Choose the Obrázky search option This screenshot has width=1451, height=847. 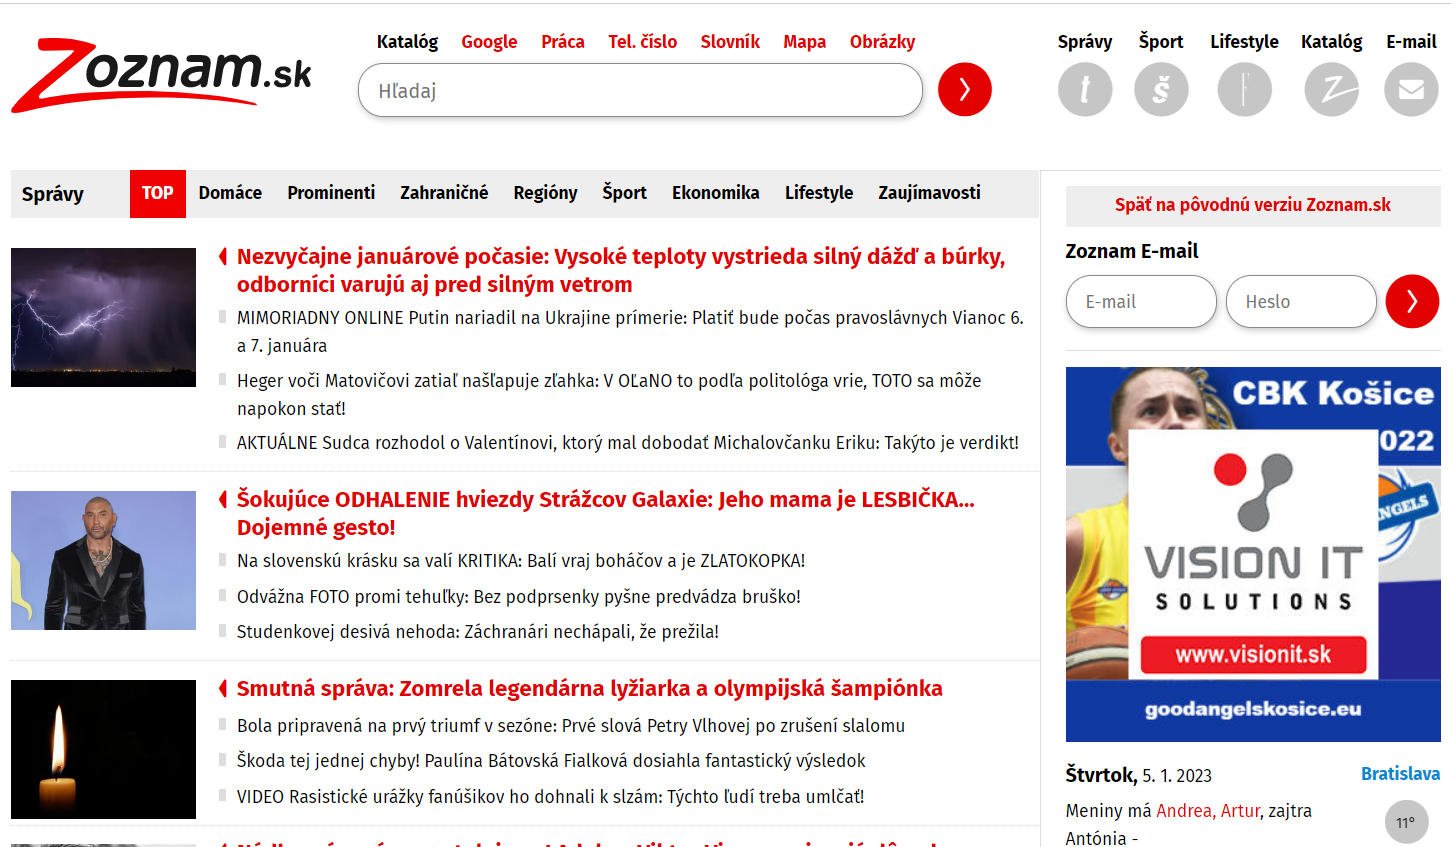(x=882, y=42)
